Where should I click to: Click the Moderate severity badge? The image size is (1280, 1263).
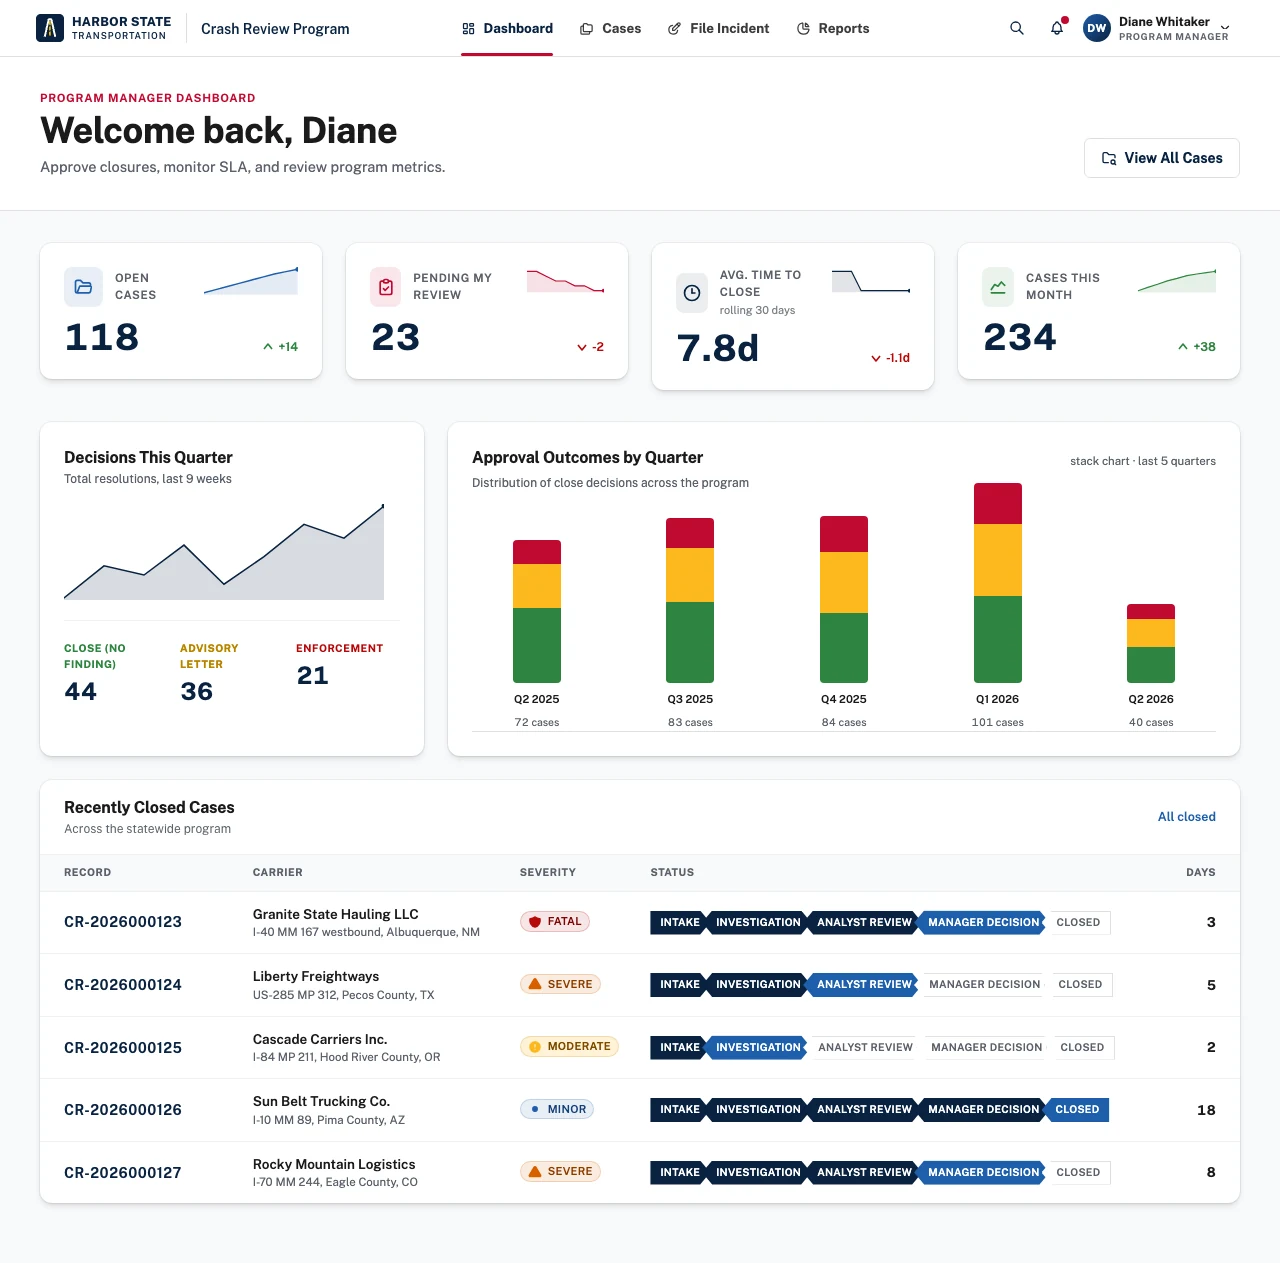[x=569, y=1047]
